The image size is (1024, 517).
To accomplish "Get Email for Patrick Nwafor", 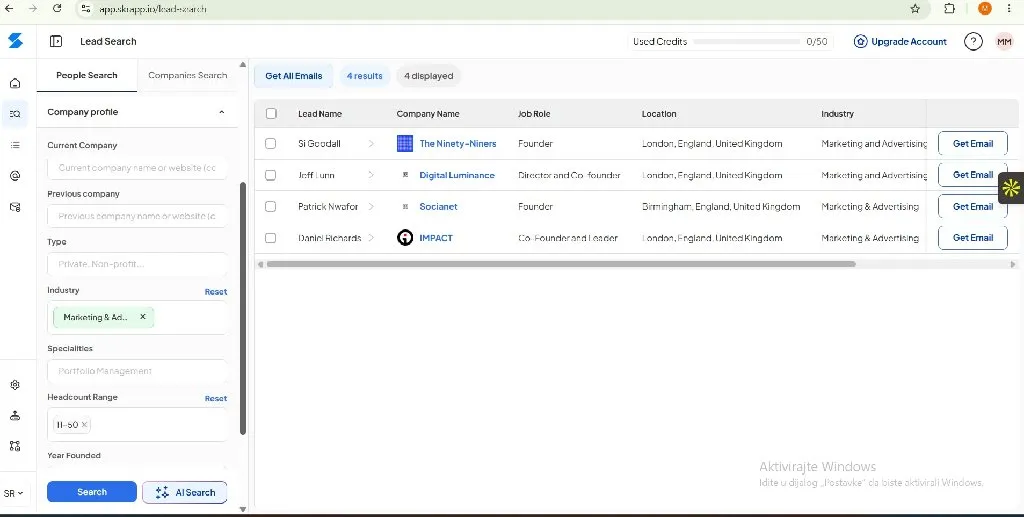I will pyautogui.click(x=972, y=206).
